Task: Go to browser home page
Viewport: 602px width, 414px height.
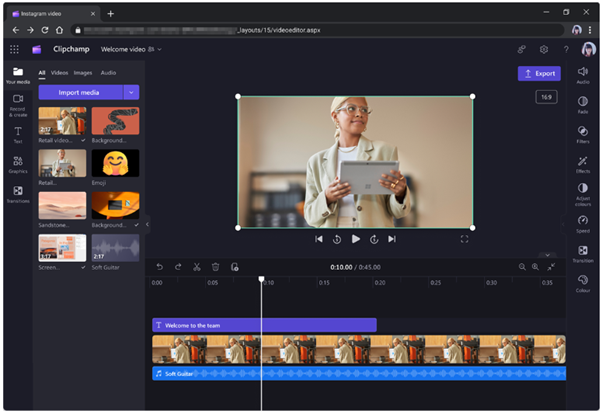Action: coord(60,30)
